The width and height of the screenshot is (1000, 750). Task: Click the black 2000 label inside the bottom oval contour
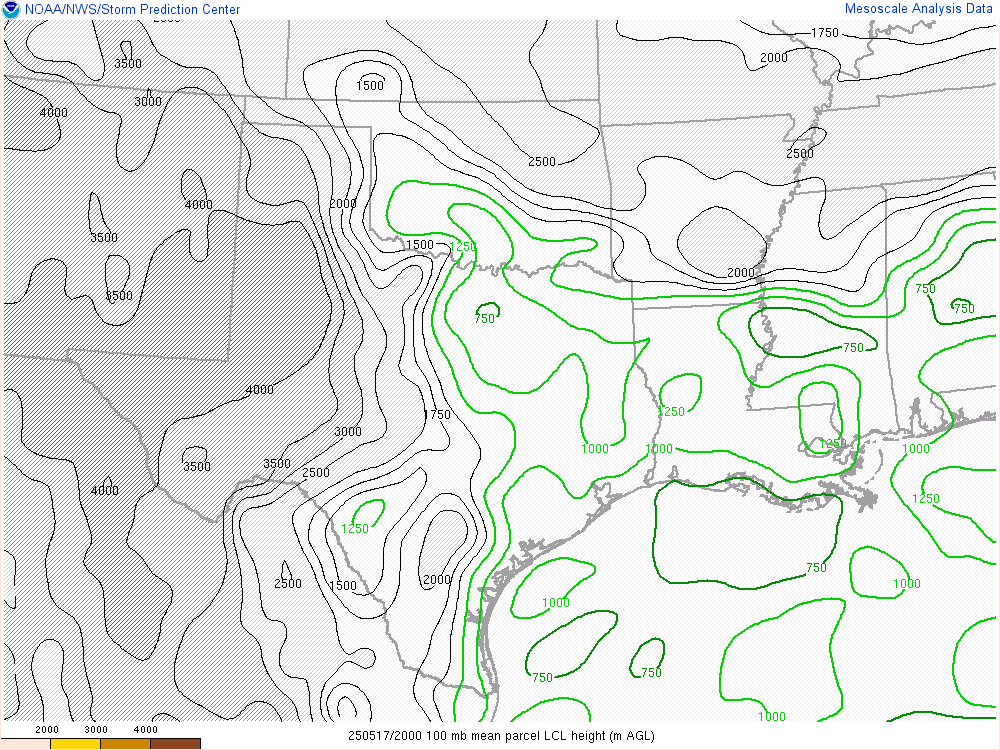click(437, 579)
